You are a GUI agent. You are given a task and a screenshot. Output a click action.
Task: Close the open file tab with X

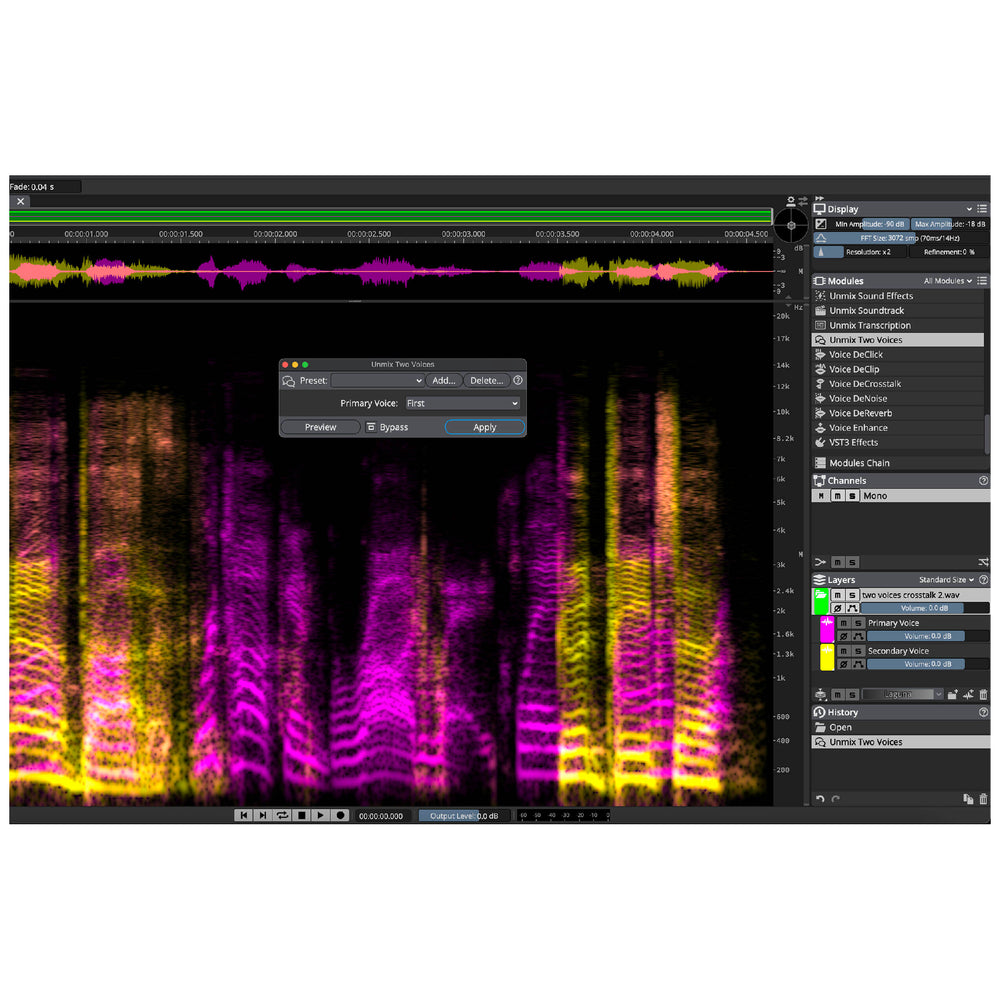pyautogui.click(x=20, y=202)
